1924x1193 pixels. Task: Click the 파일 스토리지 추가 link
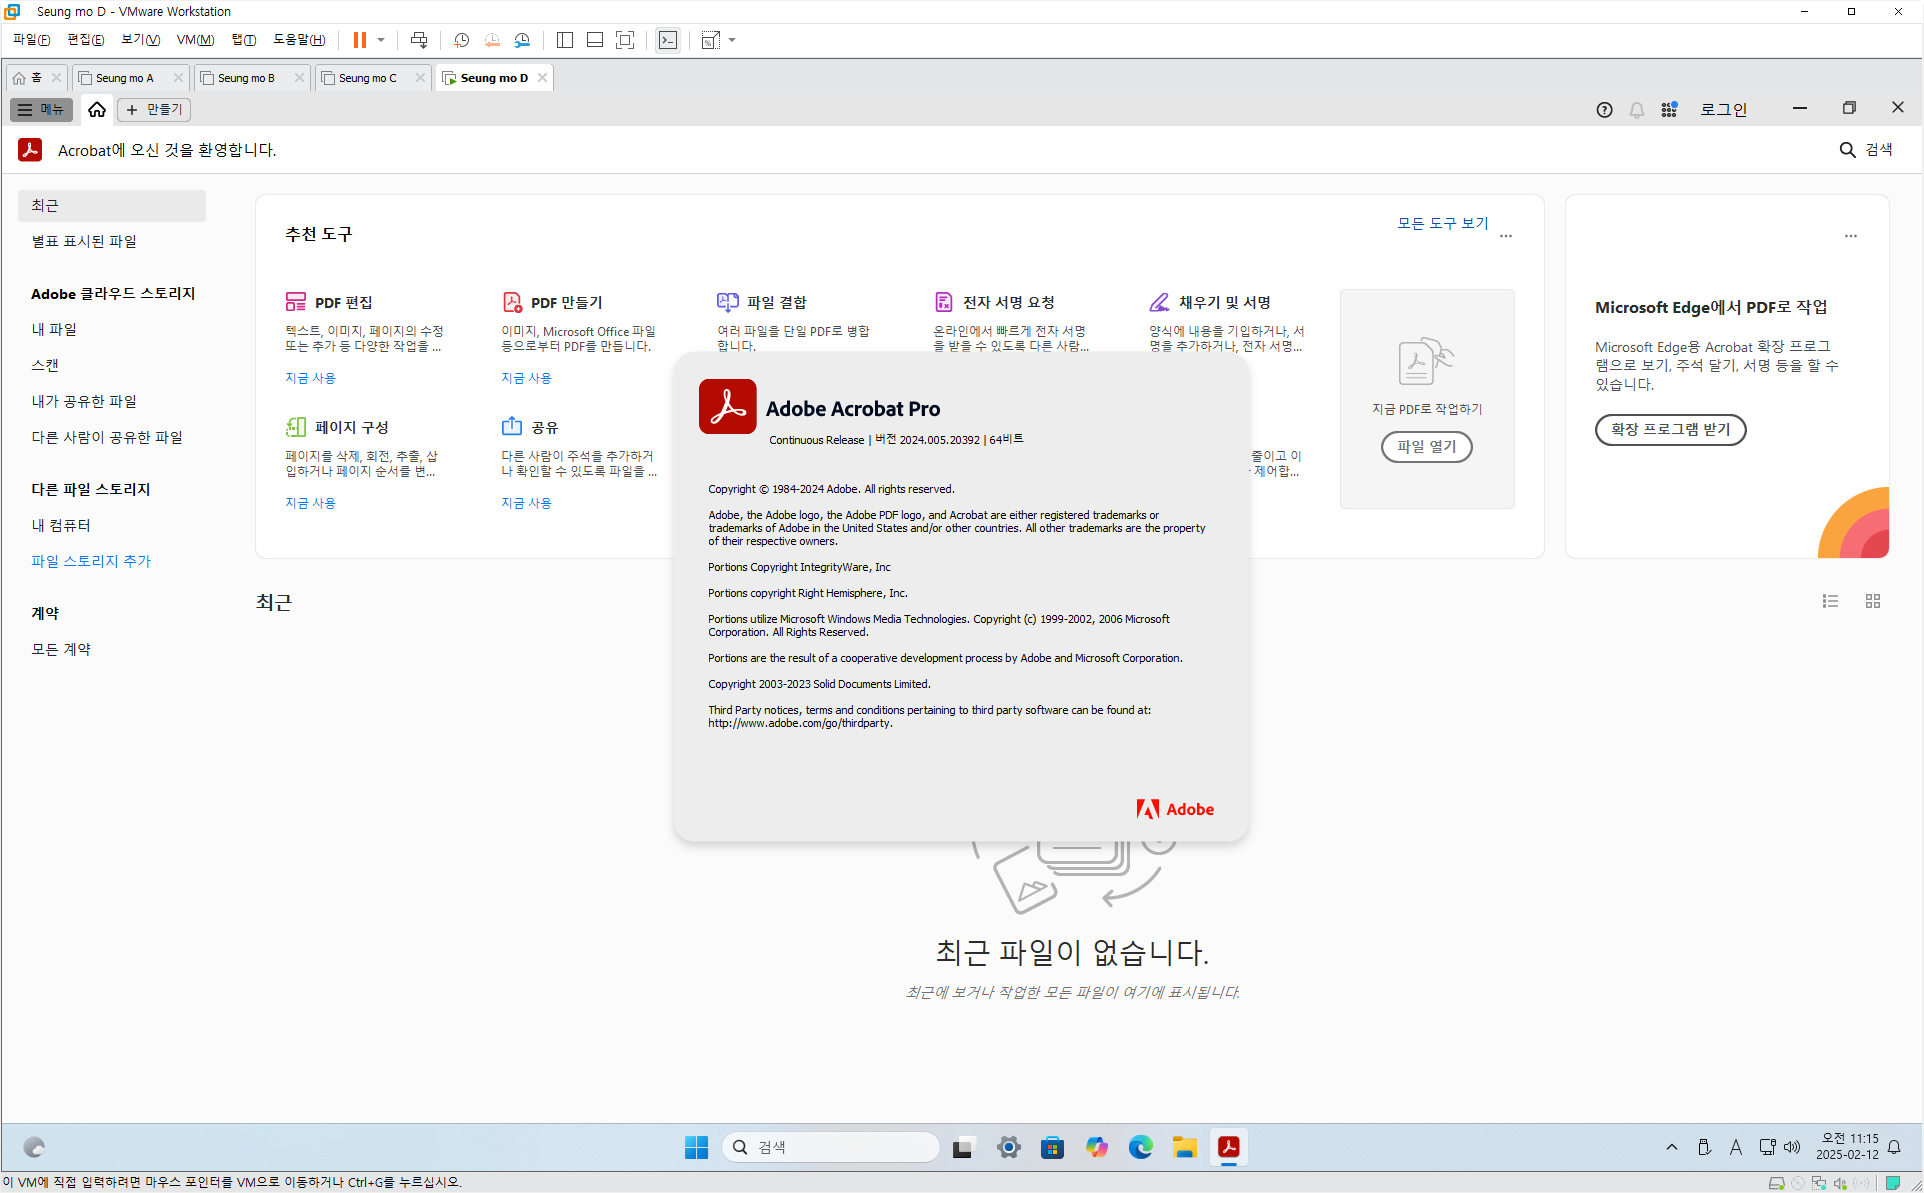pyautogui.click(x=91, y=561)
